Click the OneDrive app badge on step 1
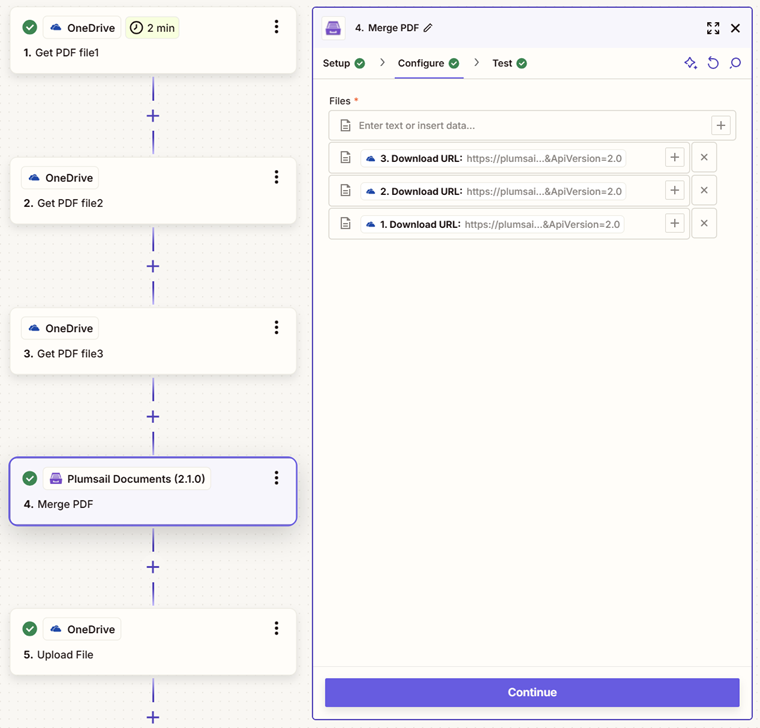The image size is (760, 728). pos(82,28)
